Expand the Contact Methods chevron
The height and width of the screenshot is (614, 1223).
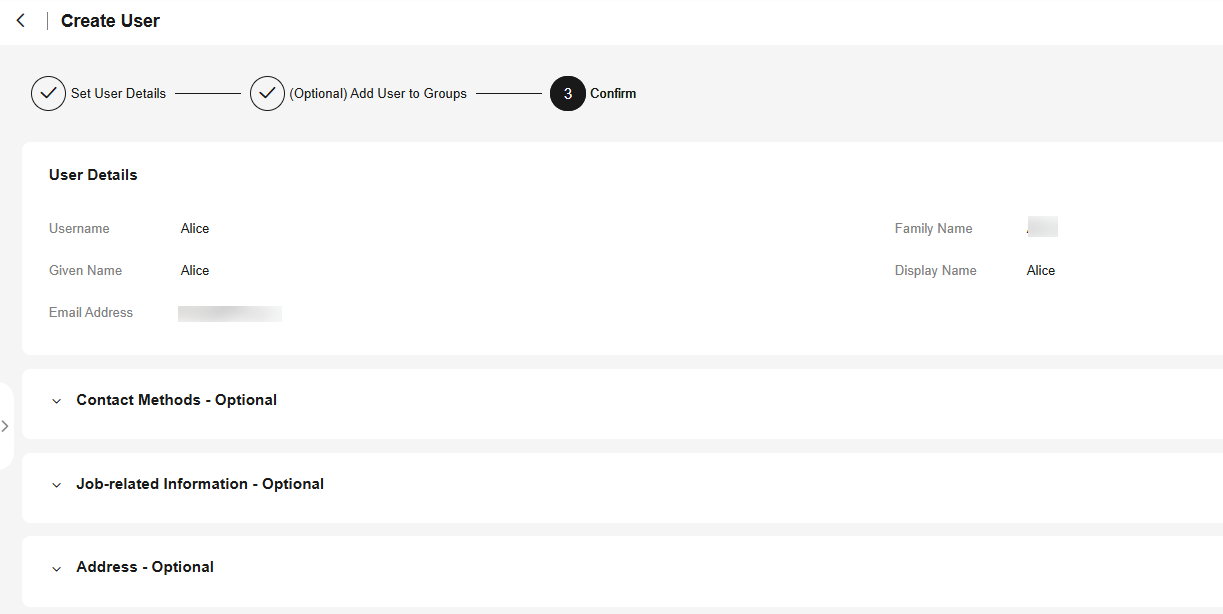57,401
